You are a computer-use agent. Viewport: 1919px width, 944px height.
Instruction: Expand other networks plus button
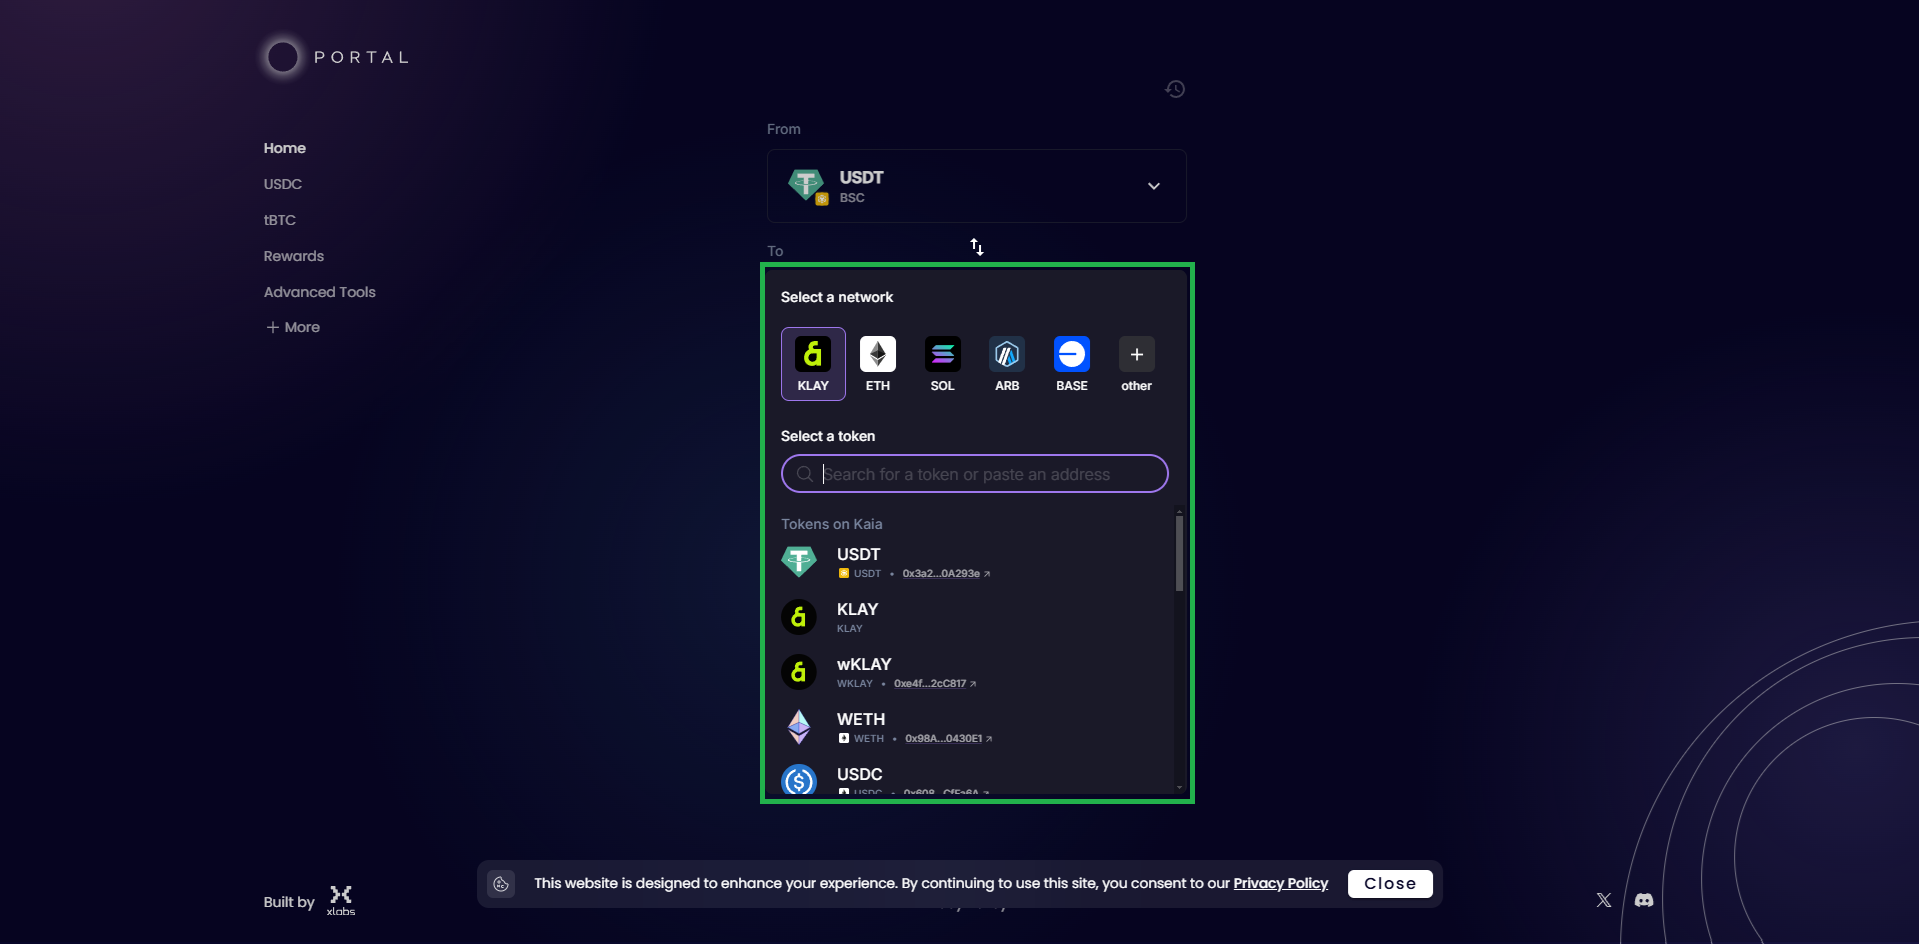[1136, 363]
